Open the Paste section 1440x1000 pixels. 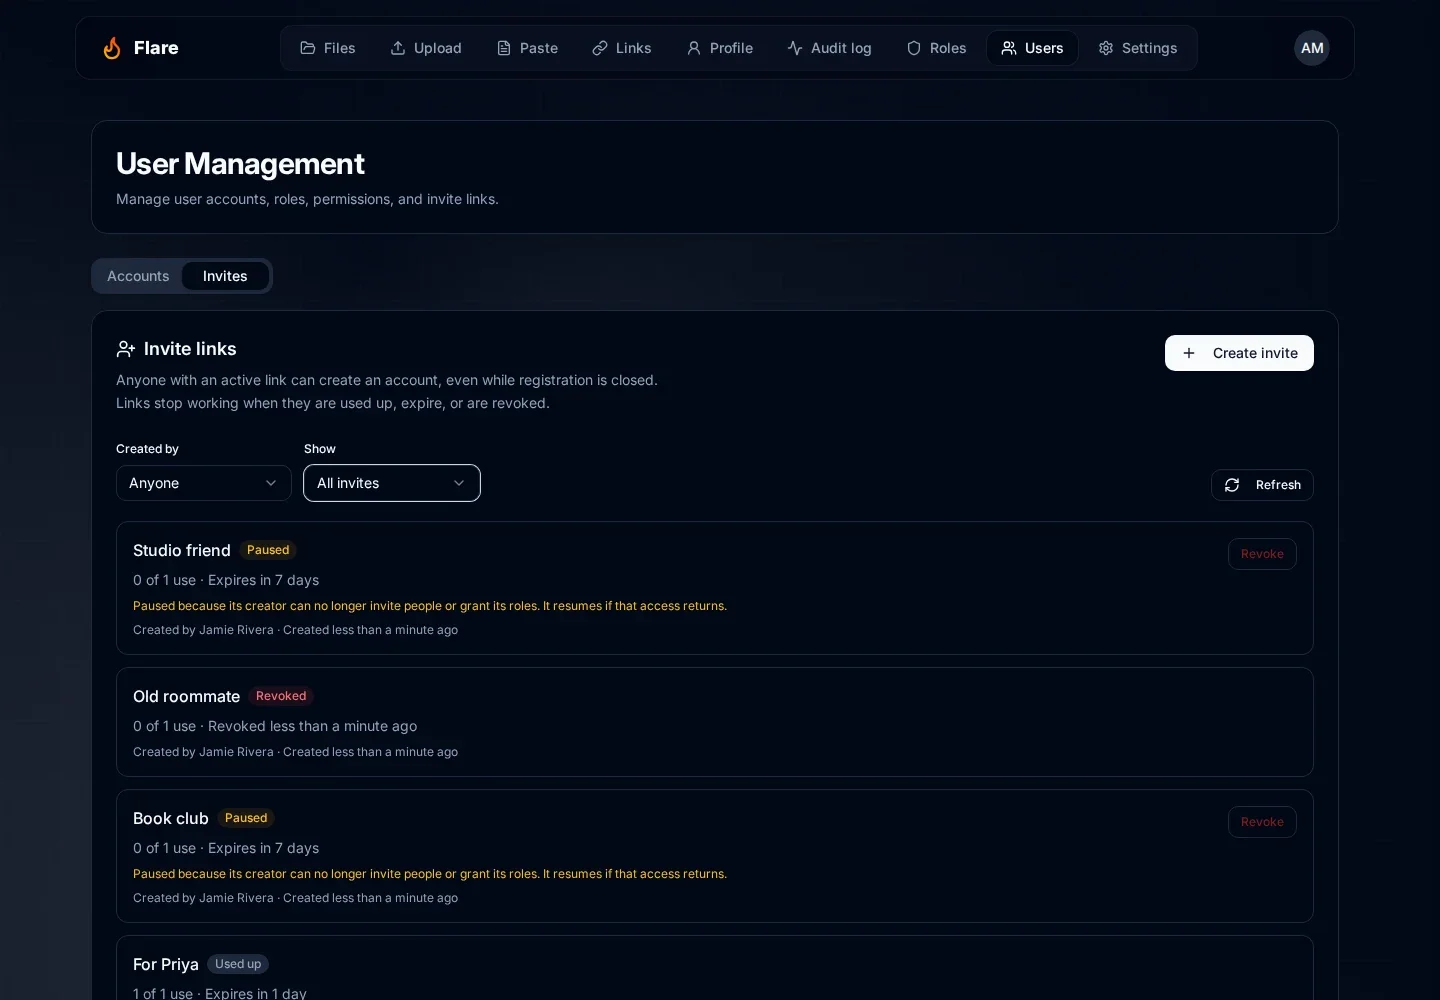(527, 48)
